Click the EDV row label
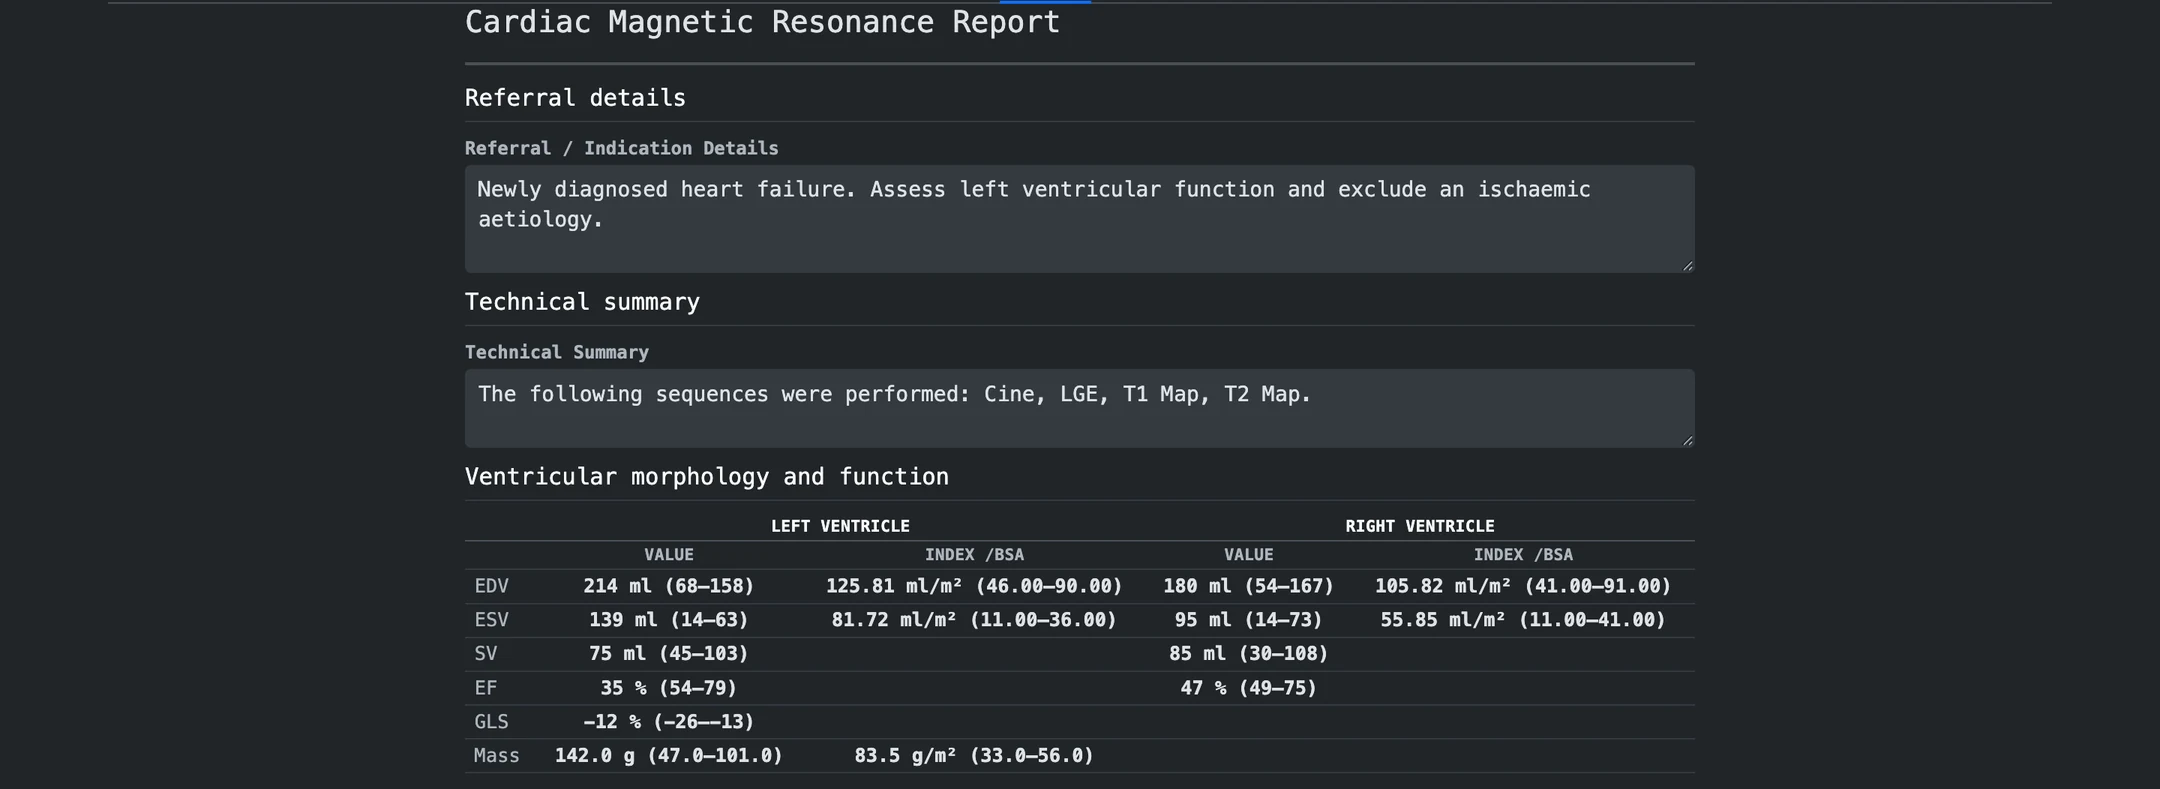 (x=491, y=586)
